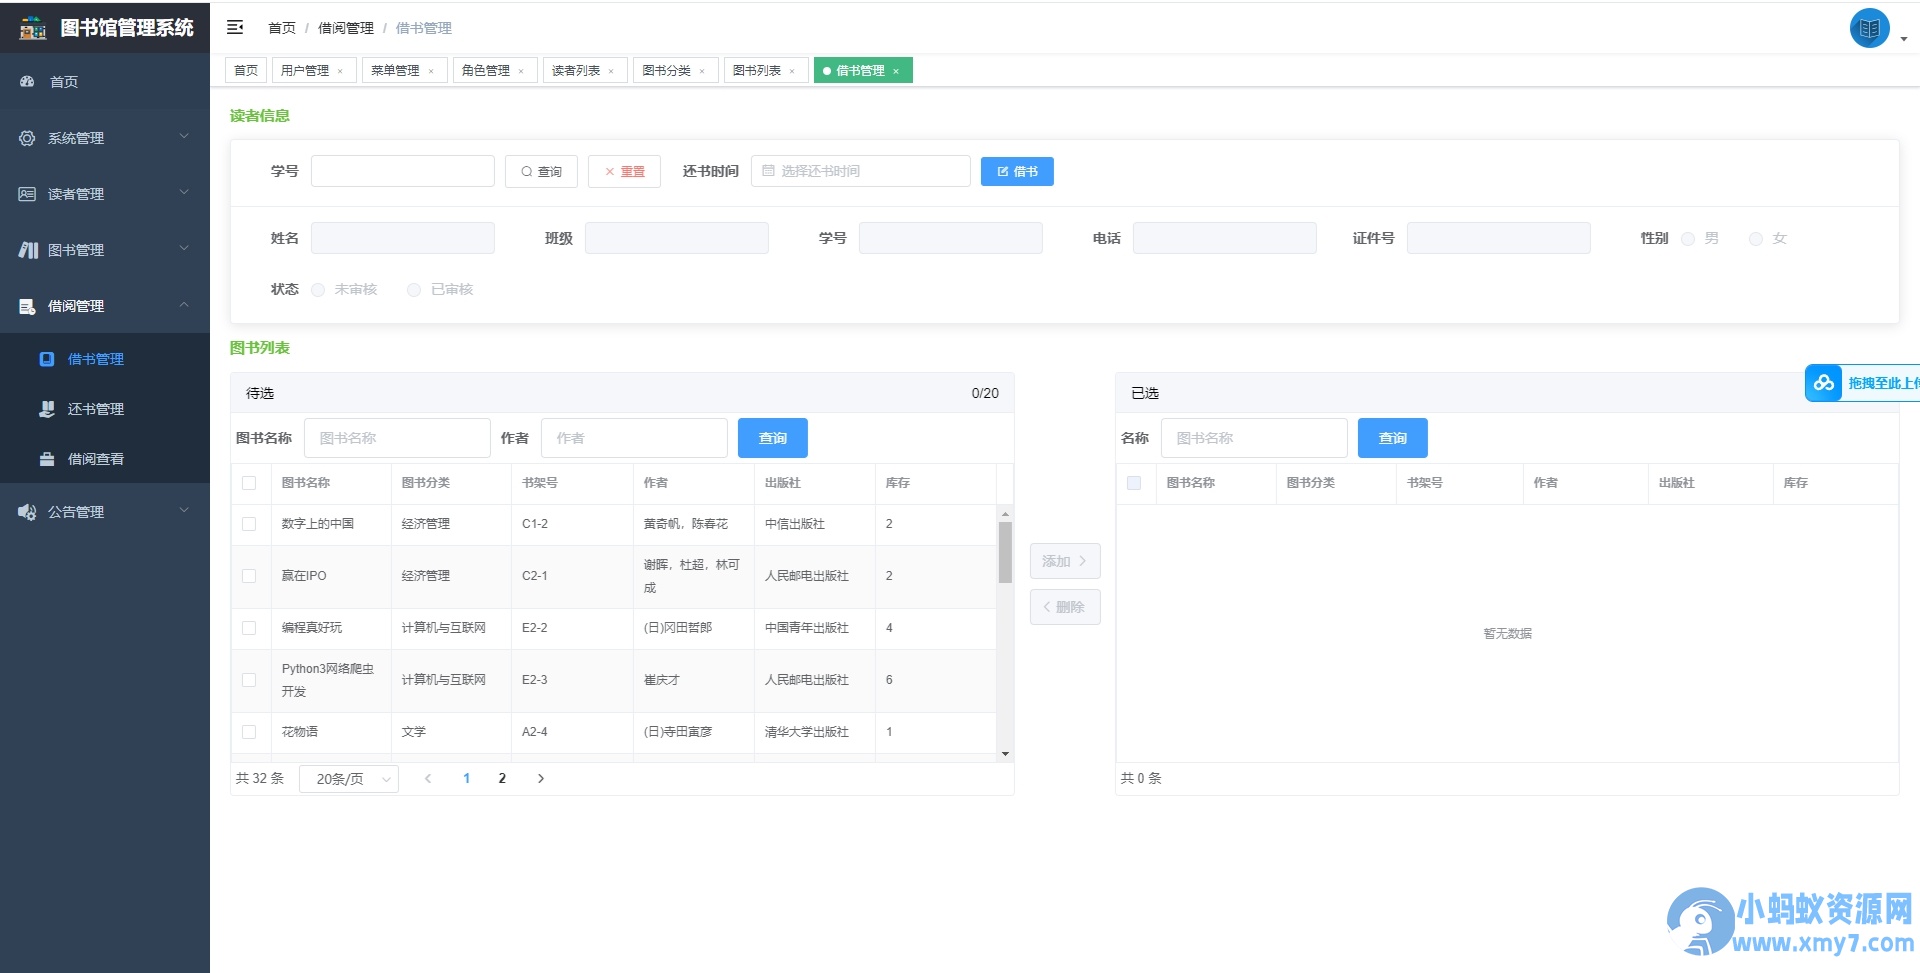Click the 读者管理 card icon
1920x973 pixels.
point(27,194)
